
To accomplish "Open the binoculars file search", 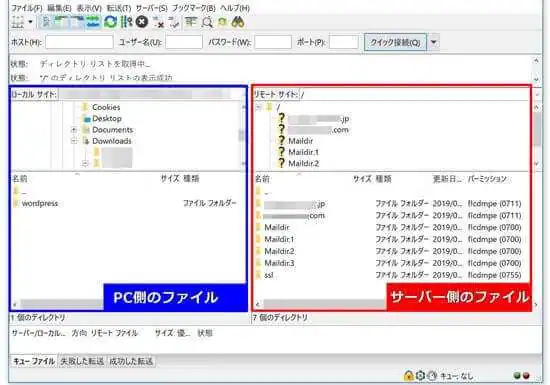I will pos(238,22).
